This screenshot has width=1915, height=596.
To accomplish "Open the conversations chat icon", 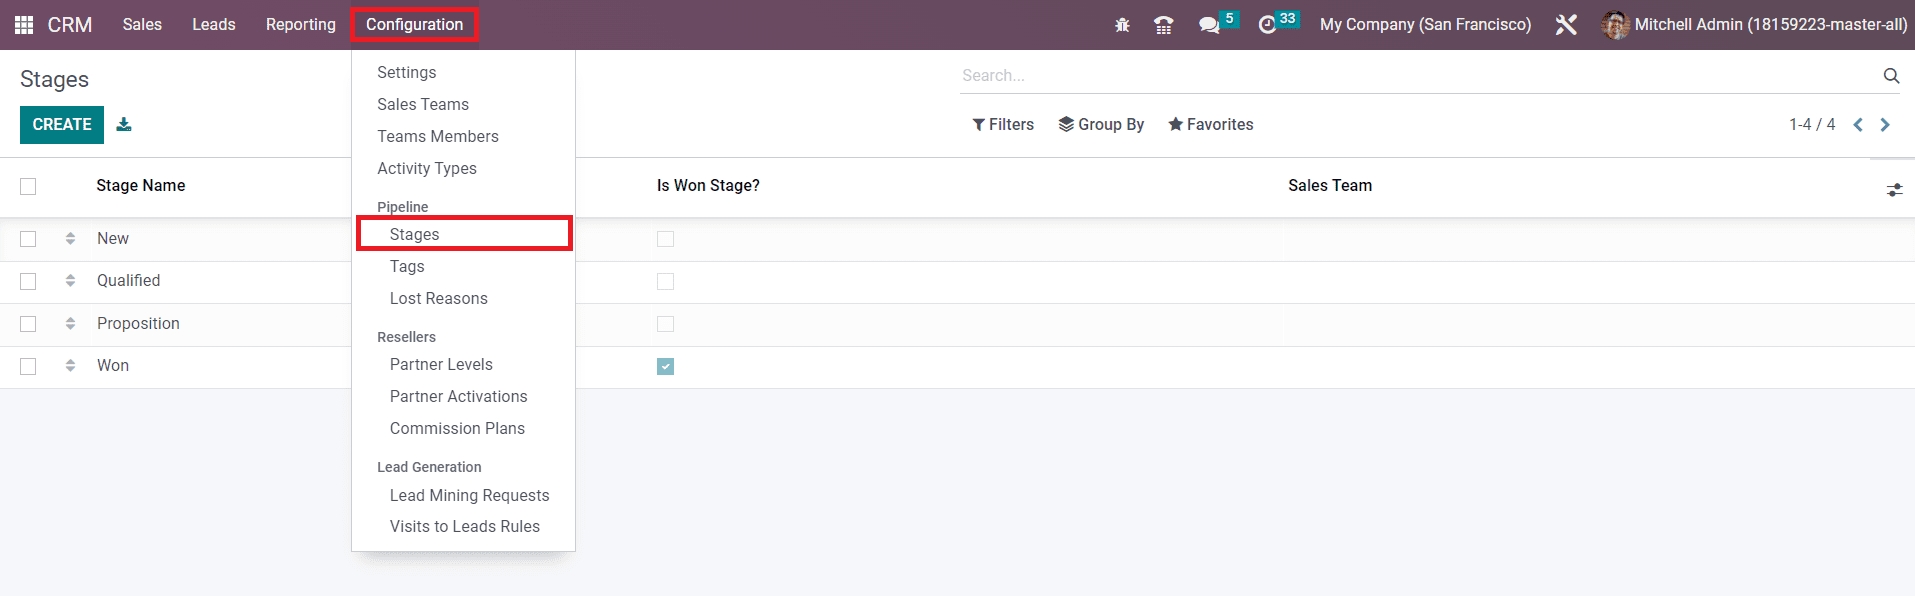I will (x=1209, y=25).
